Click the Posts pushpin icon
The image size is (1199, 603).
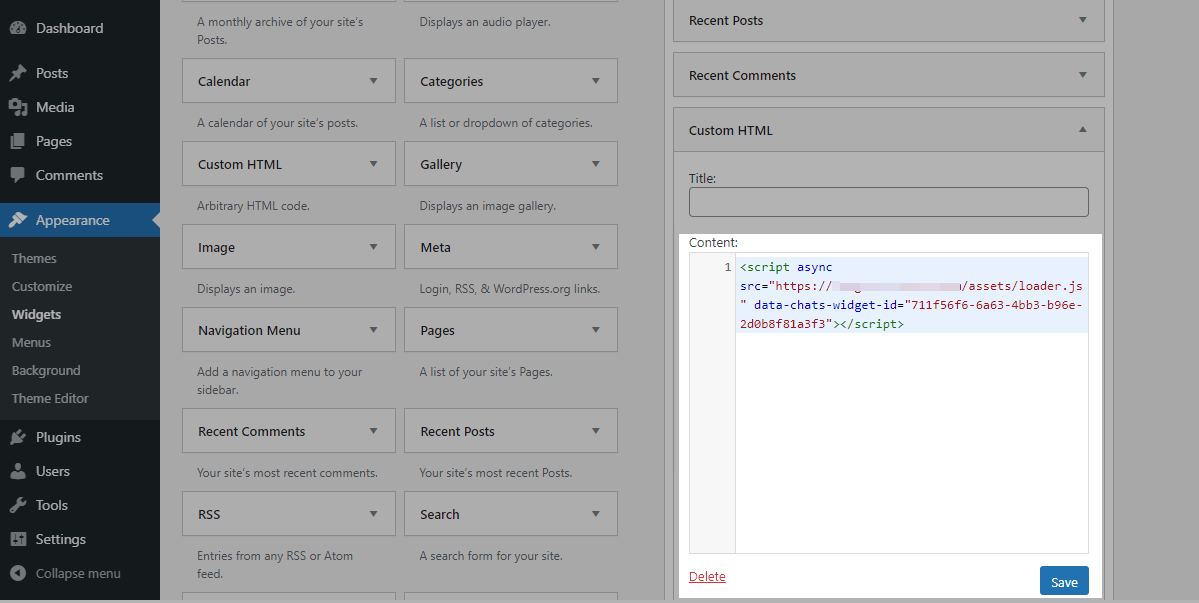(18, 73)
